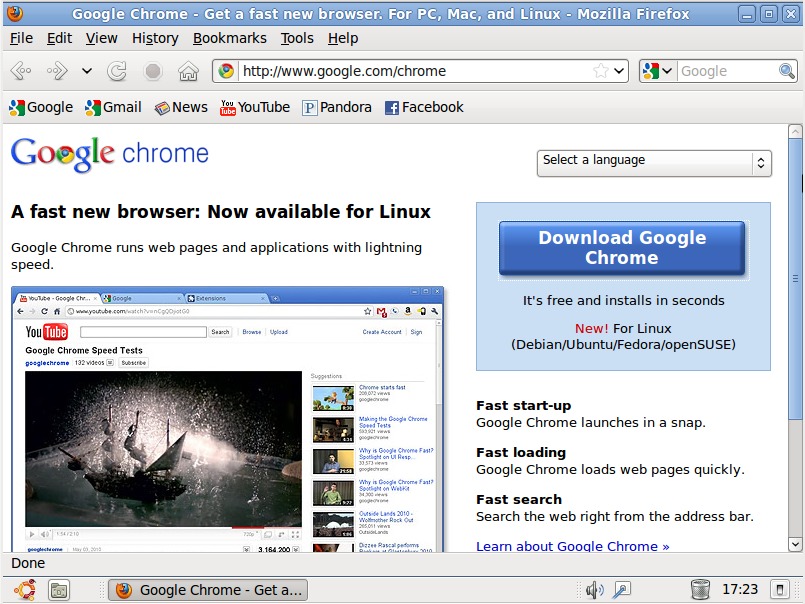Open the Edit menu

tap(60, 38)
